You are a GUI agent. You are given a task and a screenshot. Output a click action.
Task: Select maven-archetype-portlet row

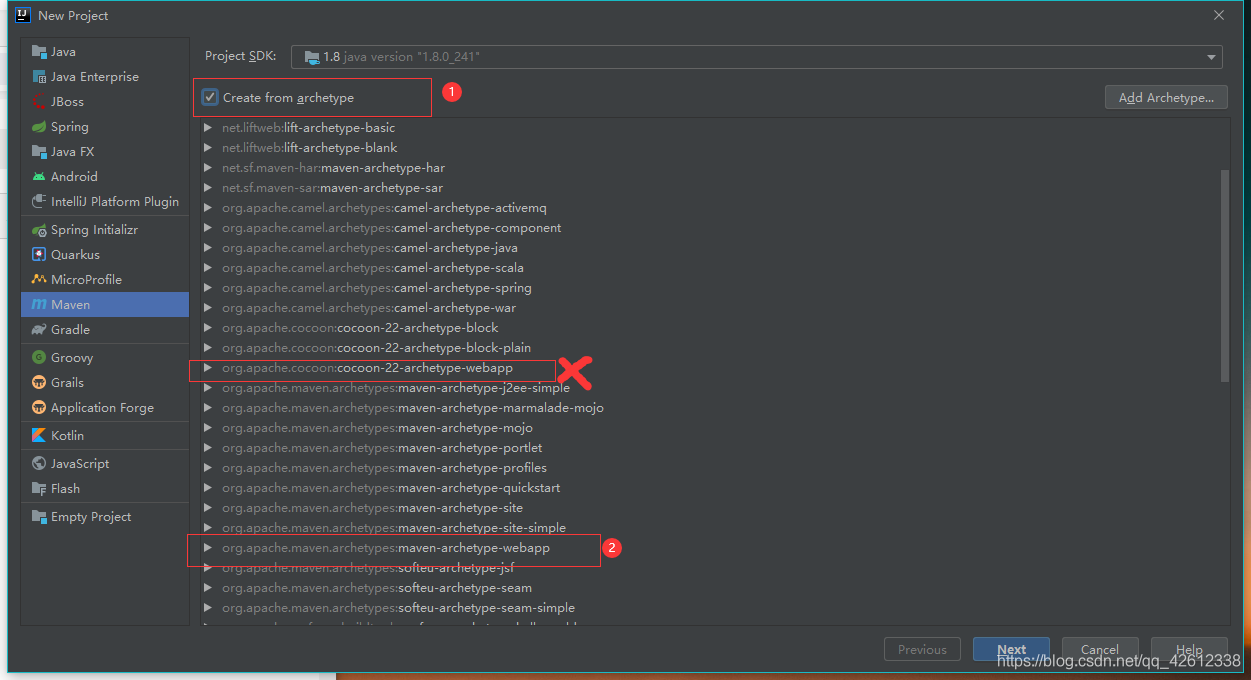click(709, 448)
